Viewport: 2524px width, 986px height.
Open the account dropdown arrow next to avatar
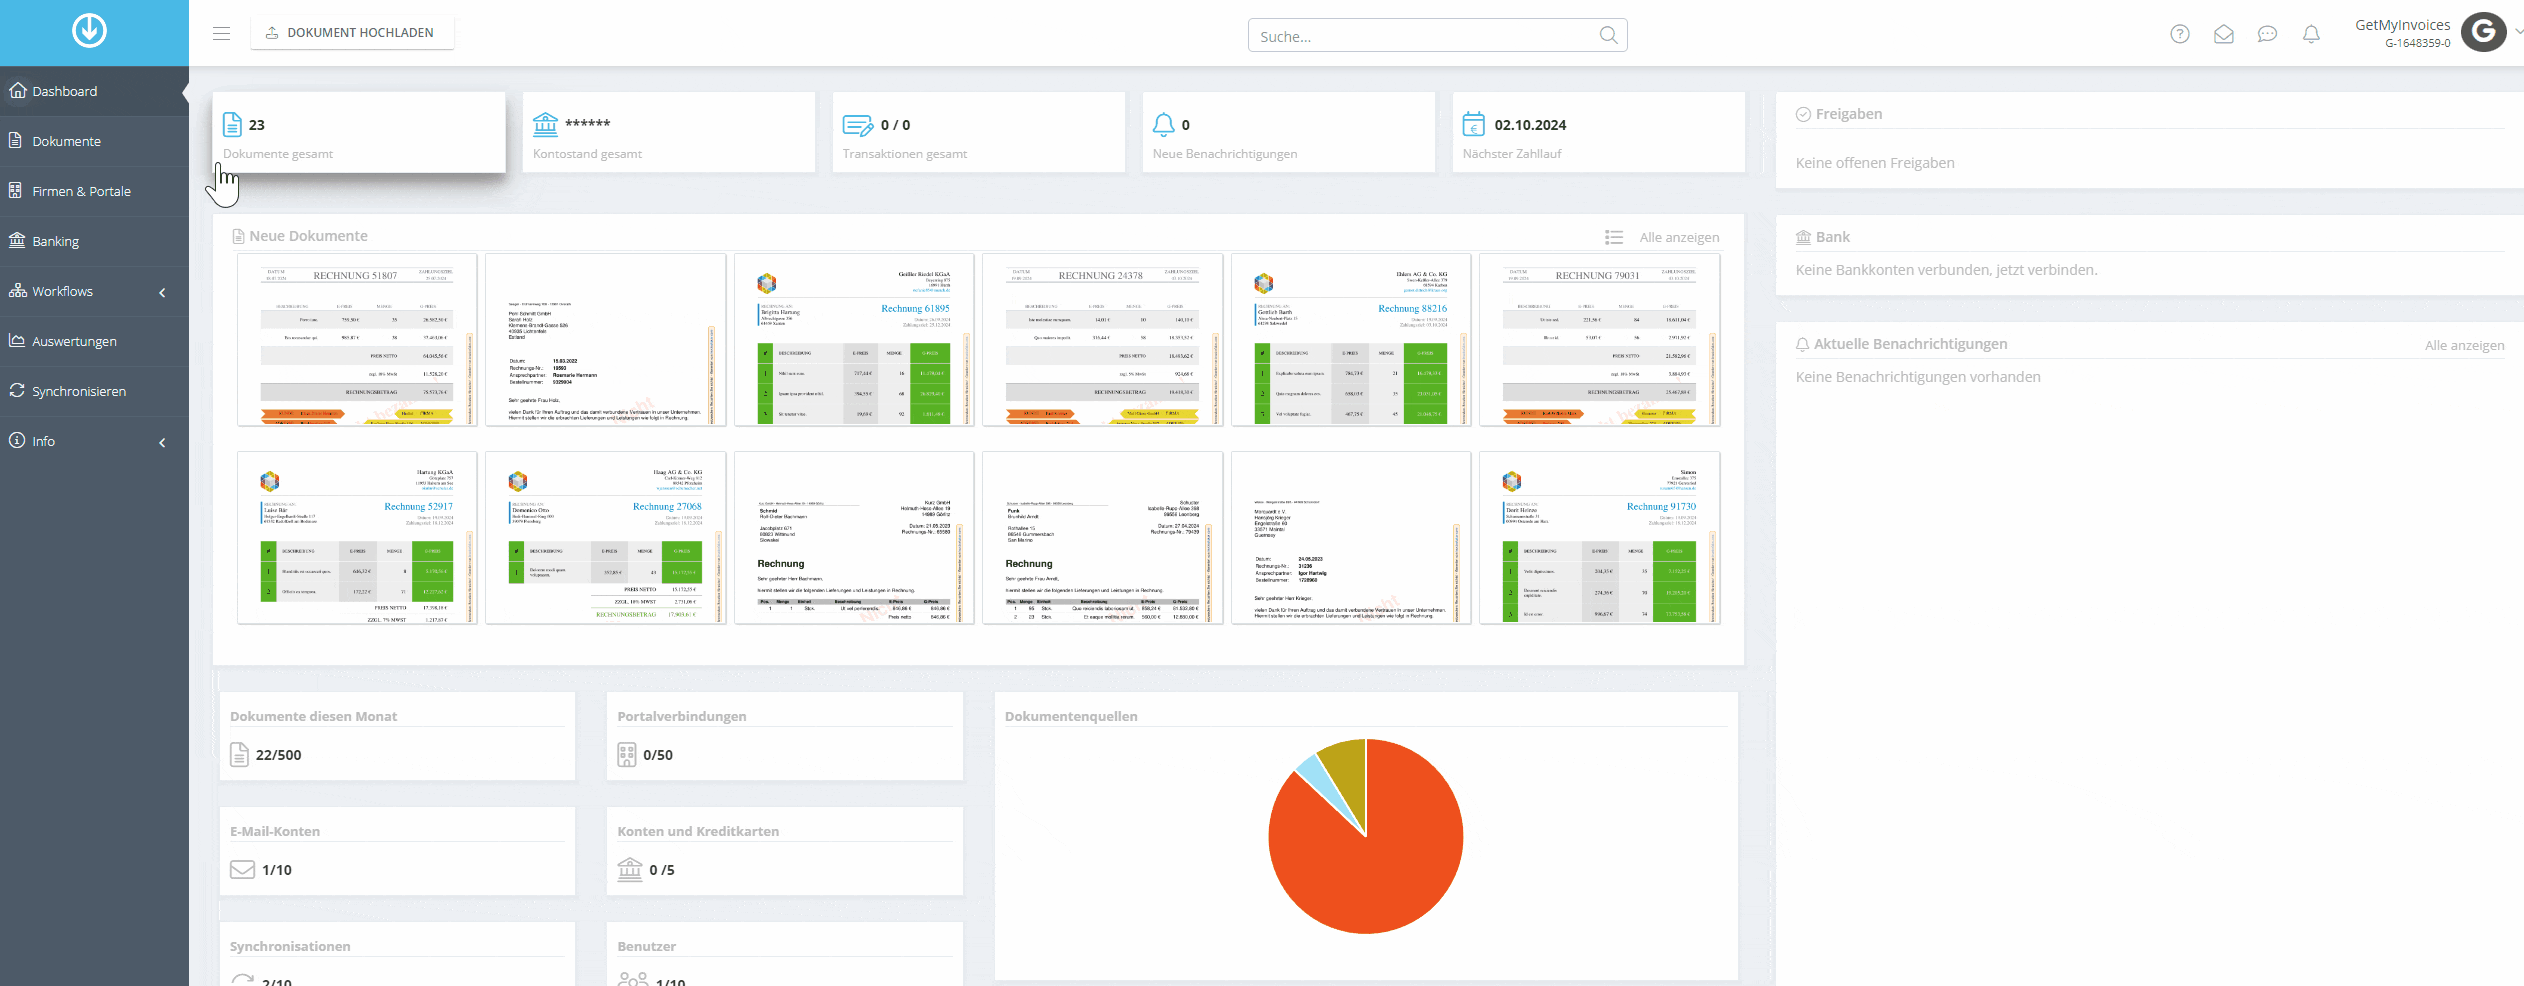click(2518, 32)
